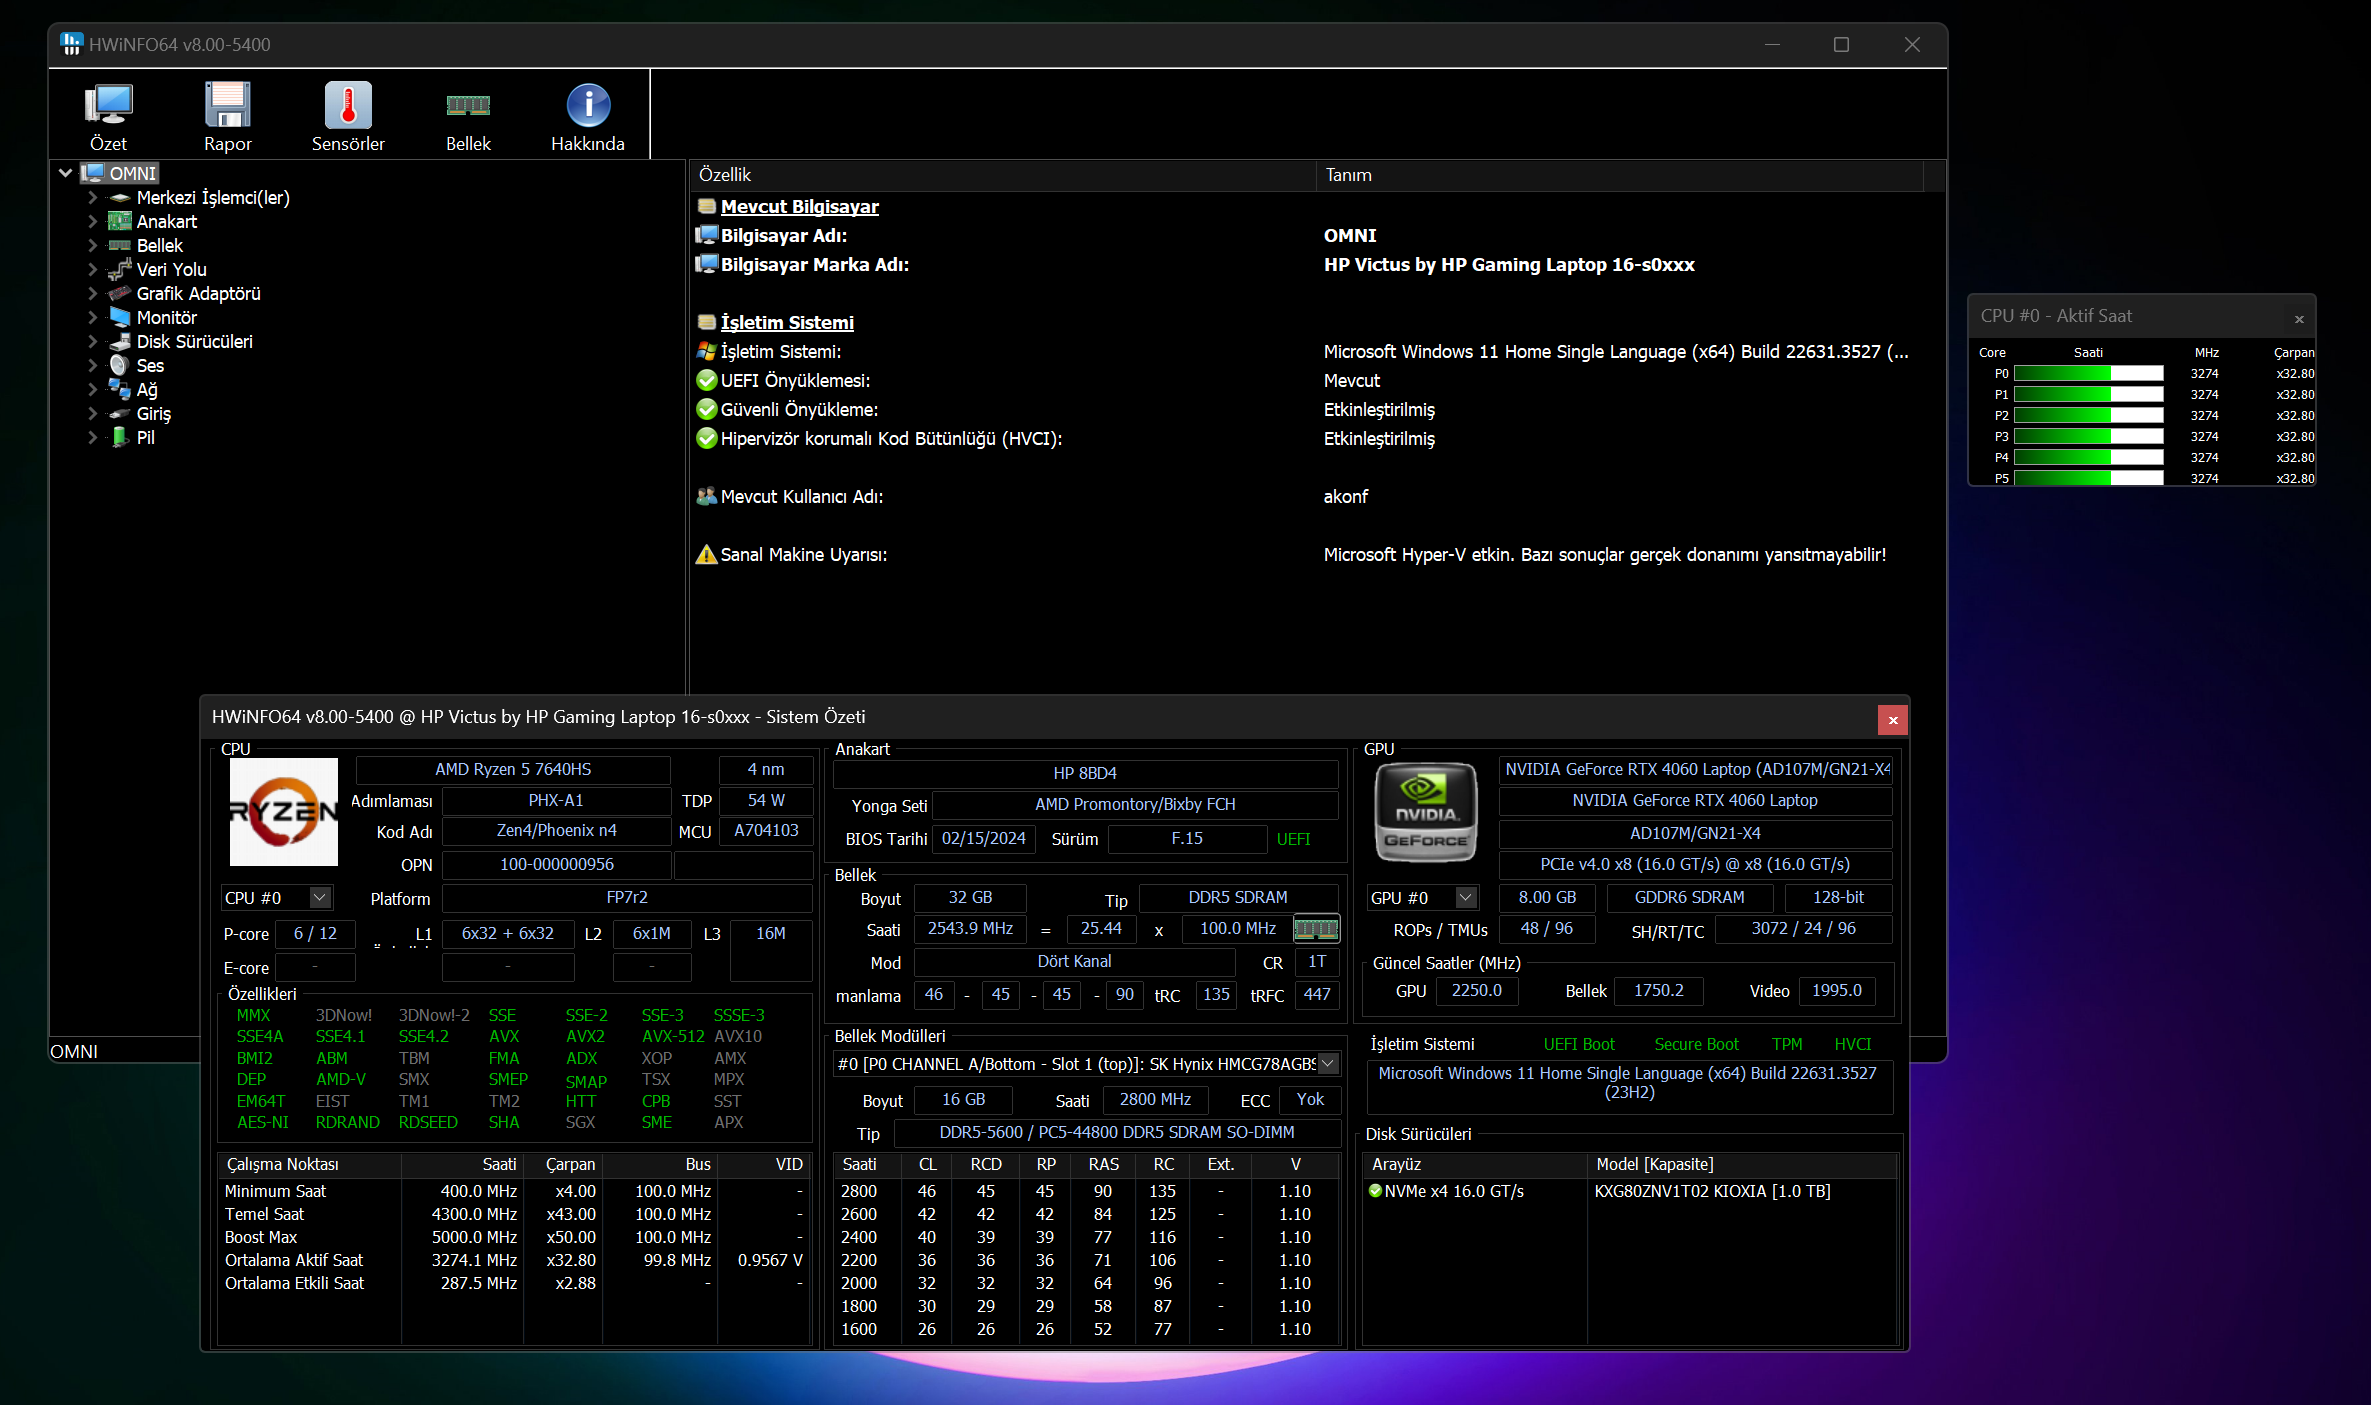Click the Mevcut Kullanıcı Adı users icon
This screenshot has width=2371, height=1405.
707,496
